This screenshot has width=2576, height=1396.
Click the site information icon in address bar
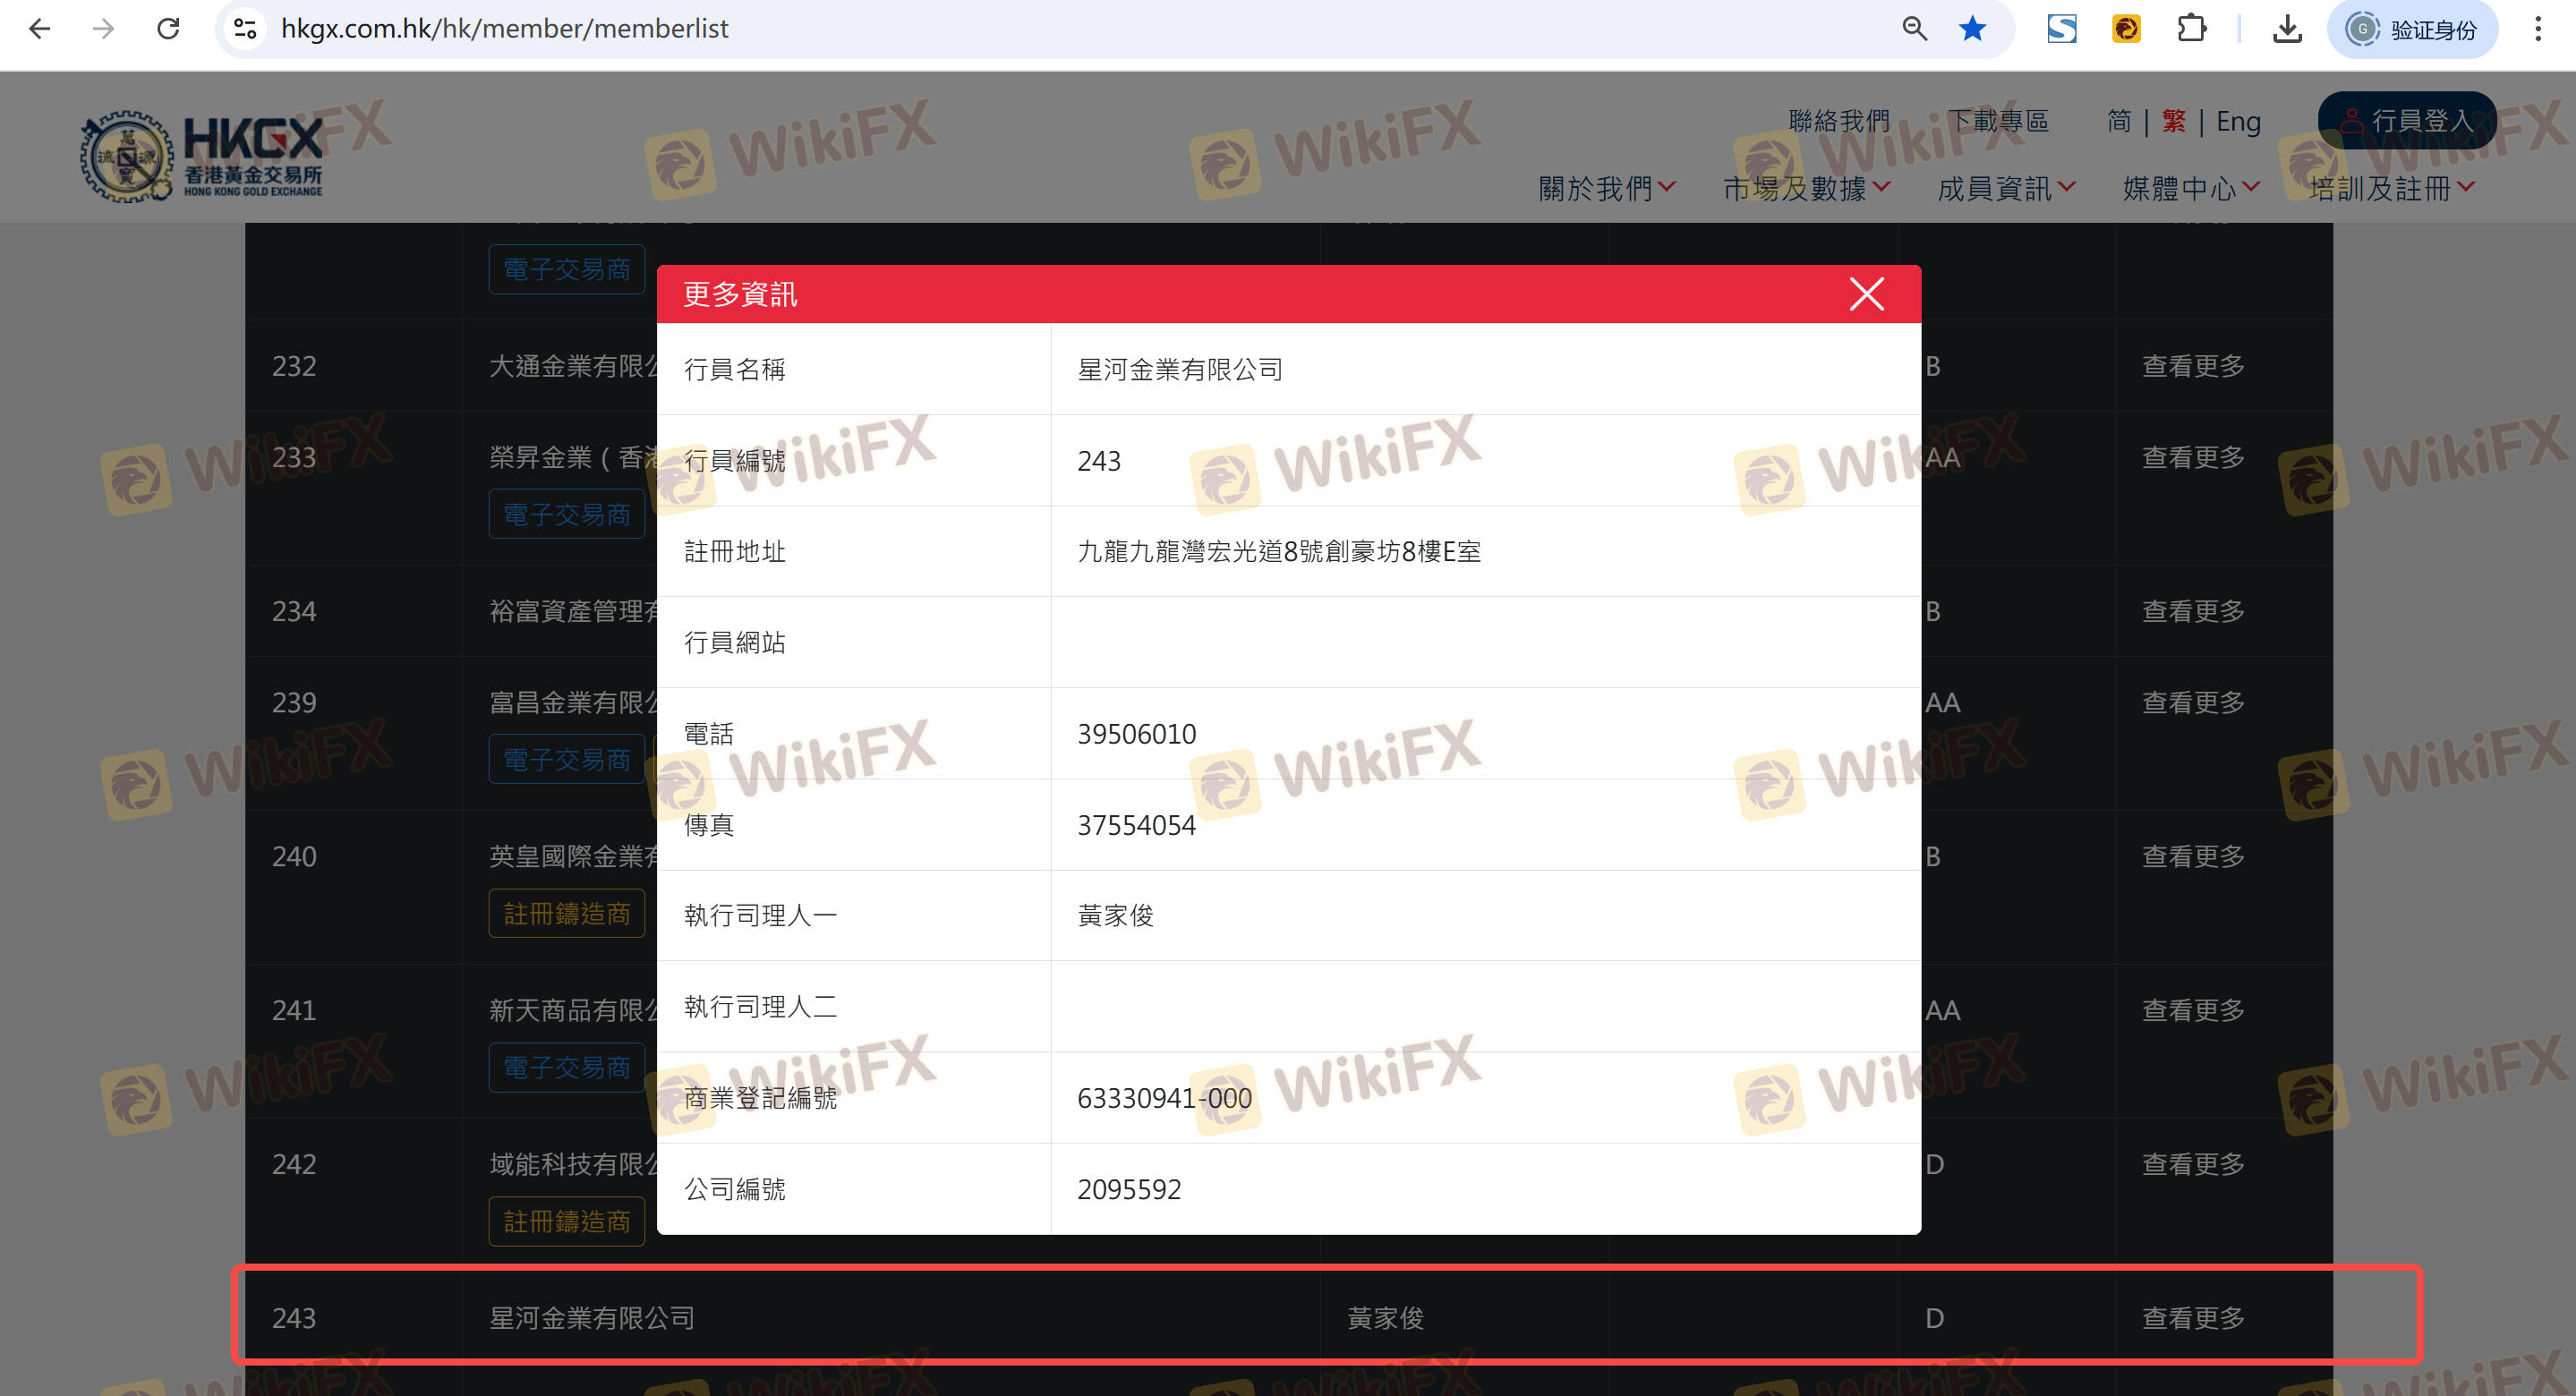(245, 29)
